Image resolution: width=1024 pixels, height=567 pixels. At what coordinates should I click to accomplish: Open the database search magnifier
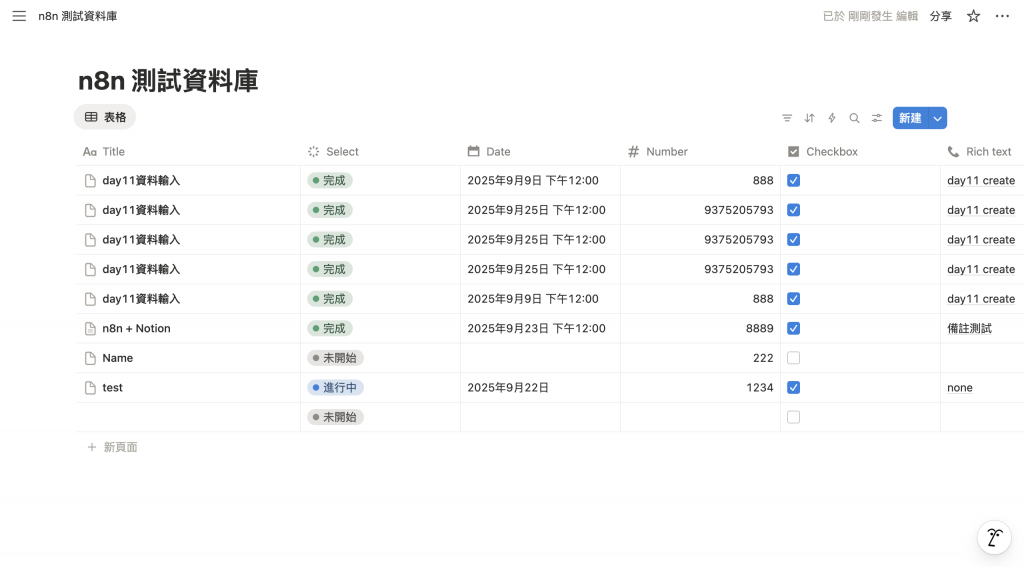point(854,118)
